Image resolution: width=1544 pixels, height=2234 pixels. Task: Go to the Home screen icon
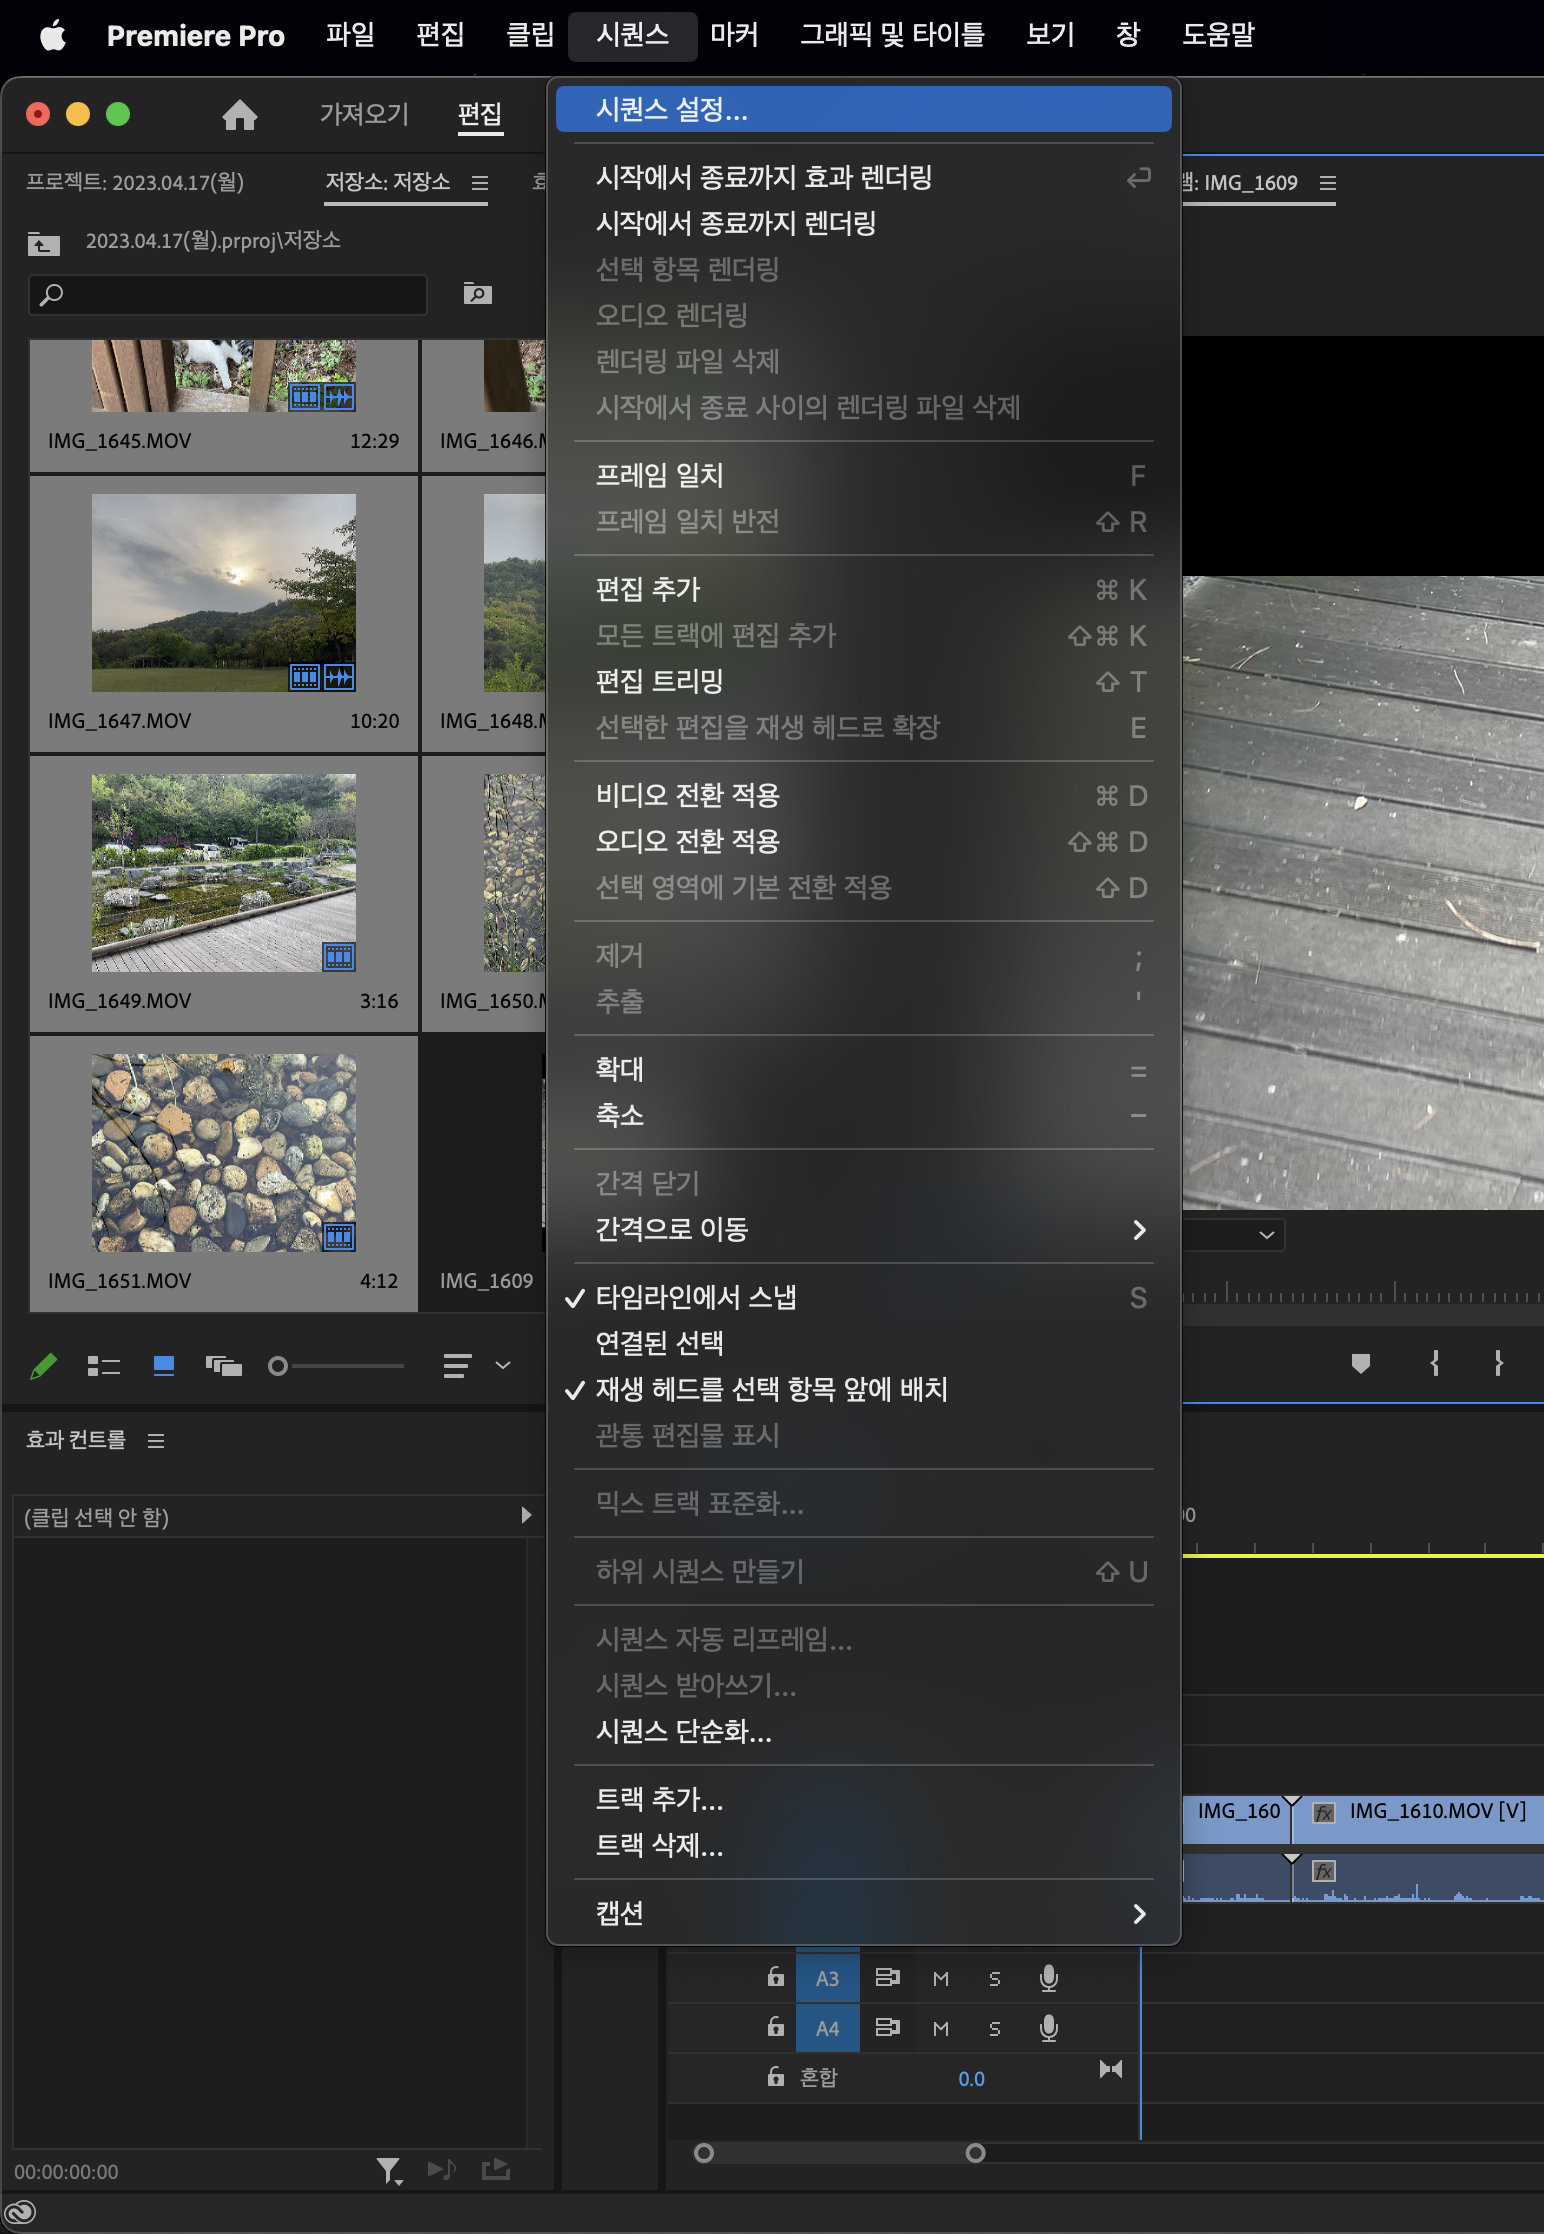[239, 115]
